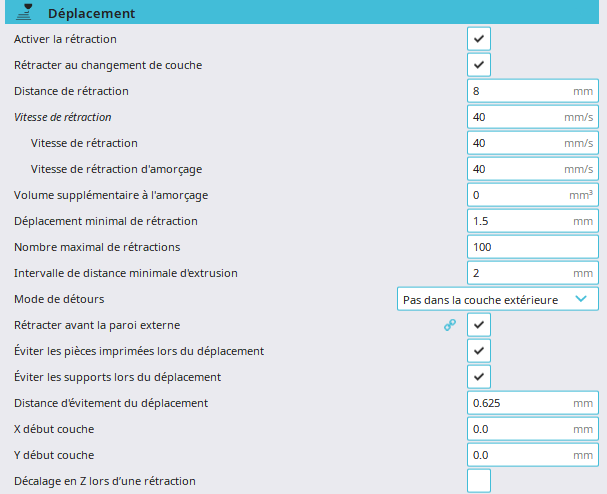Click the Déplacement minimal de rétraction field
The width and height of the screenshot is (607, 494).
[x=533, y=221]
